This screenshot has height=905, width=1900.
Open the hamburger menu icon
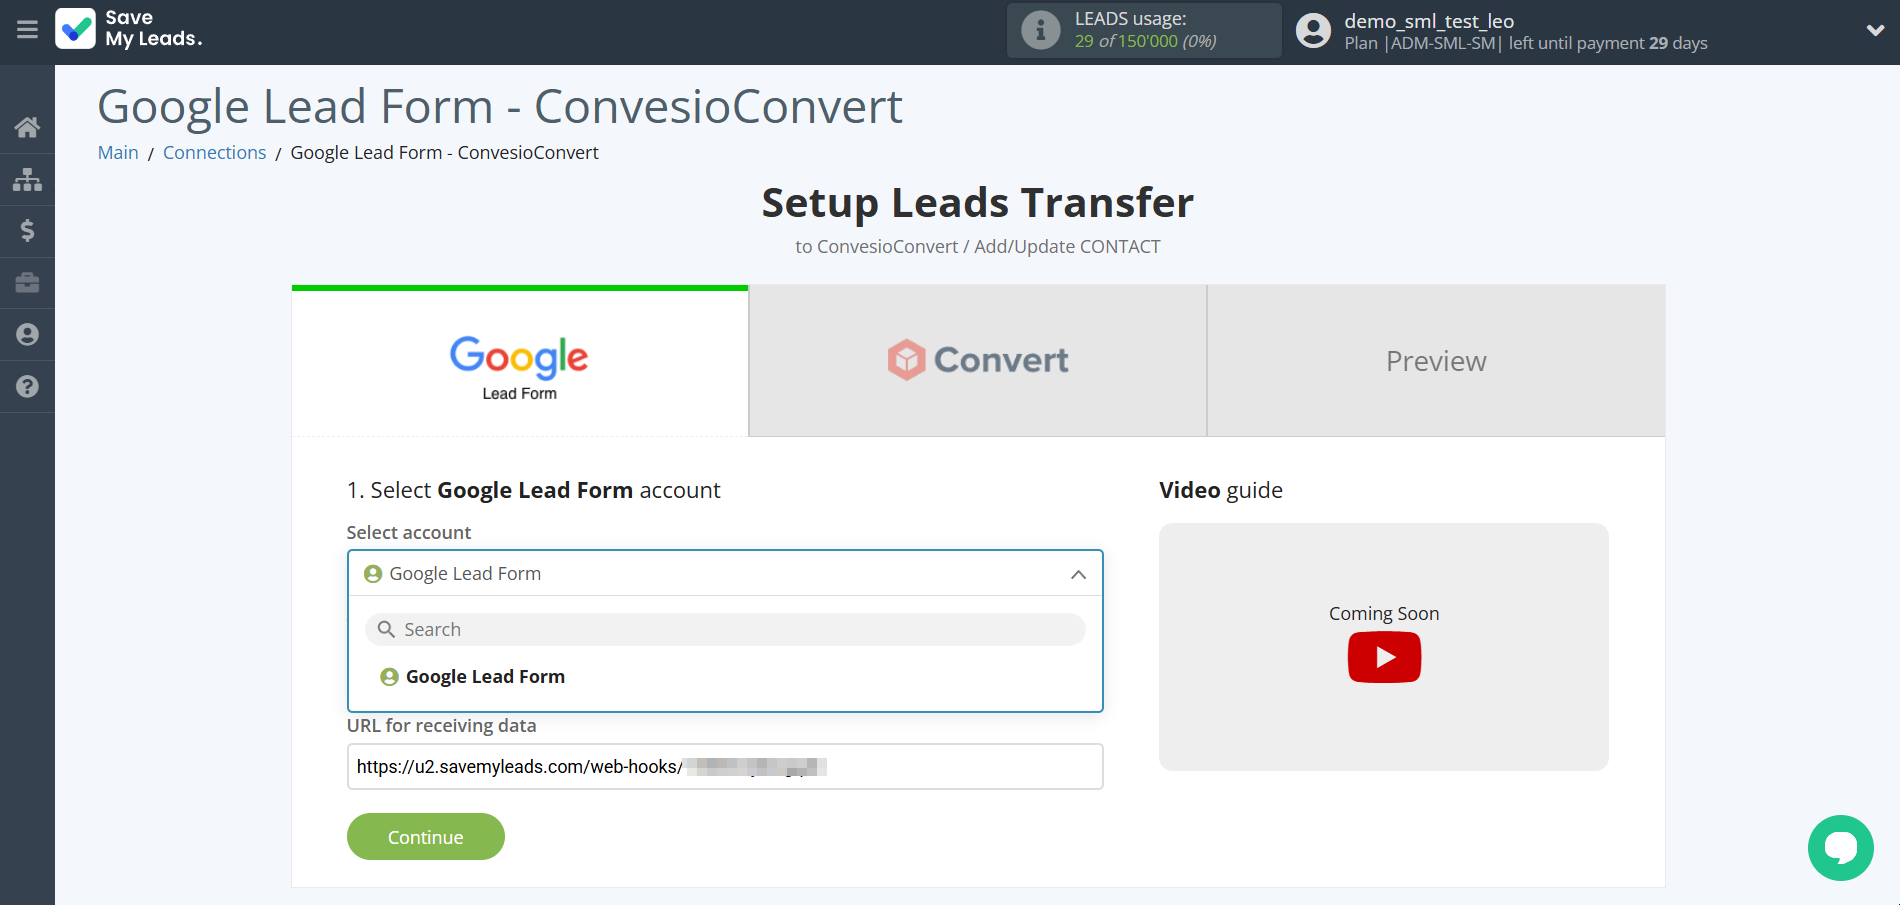27,30
